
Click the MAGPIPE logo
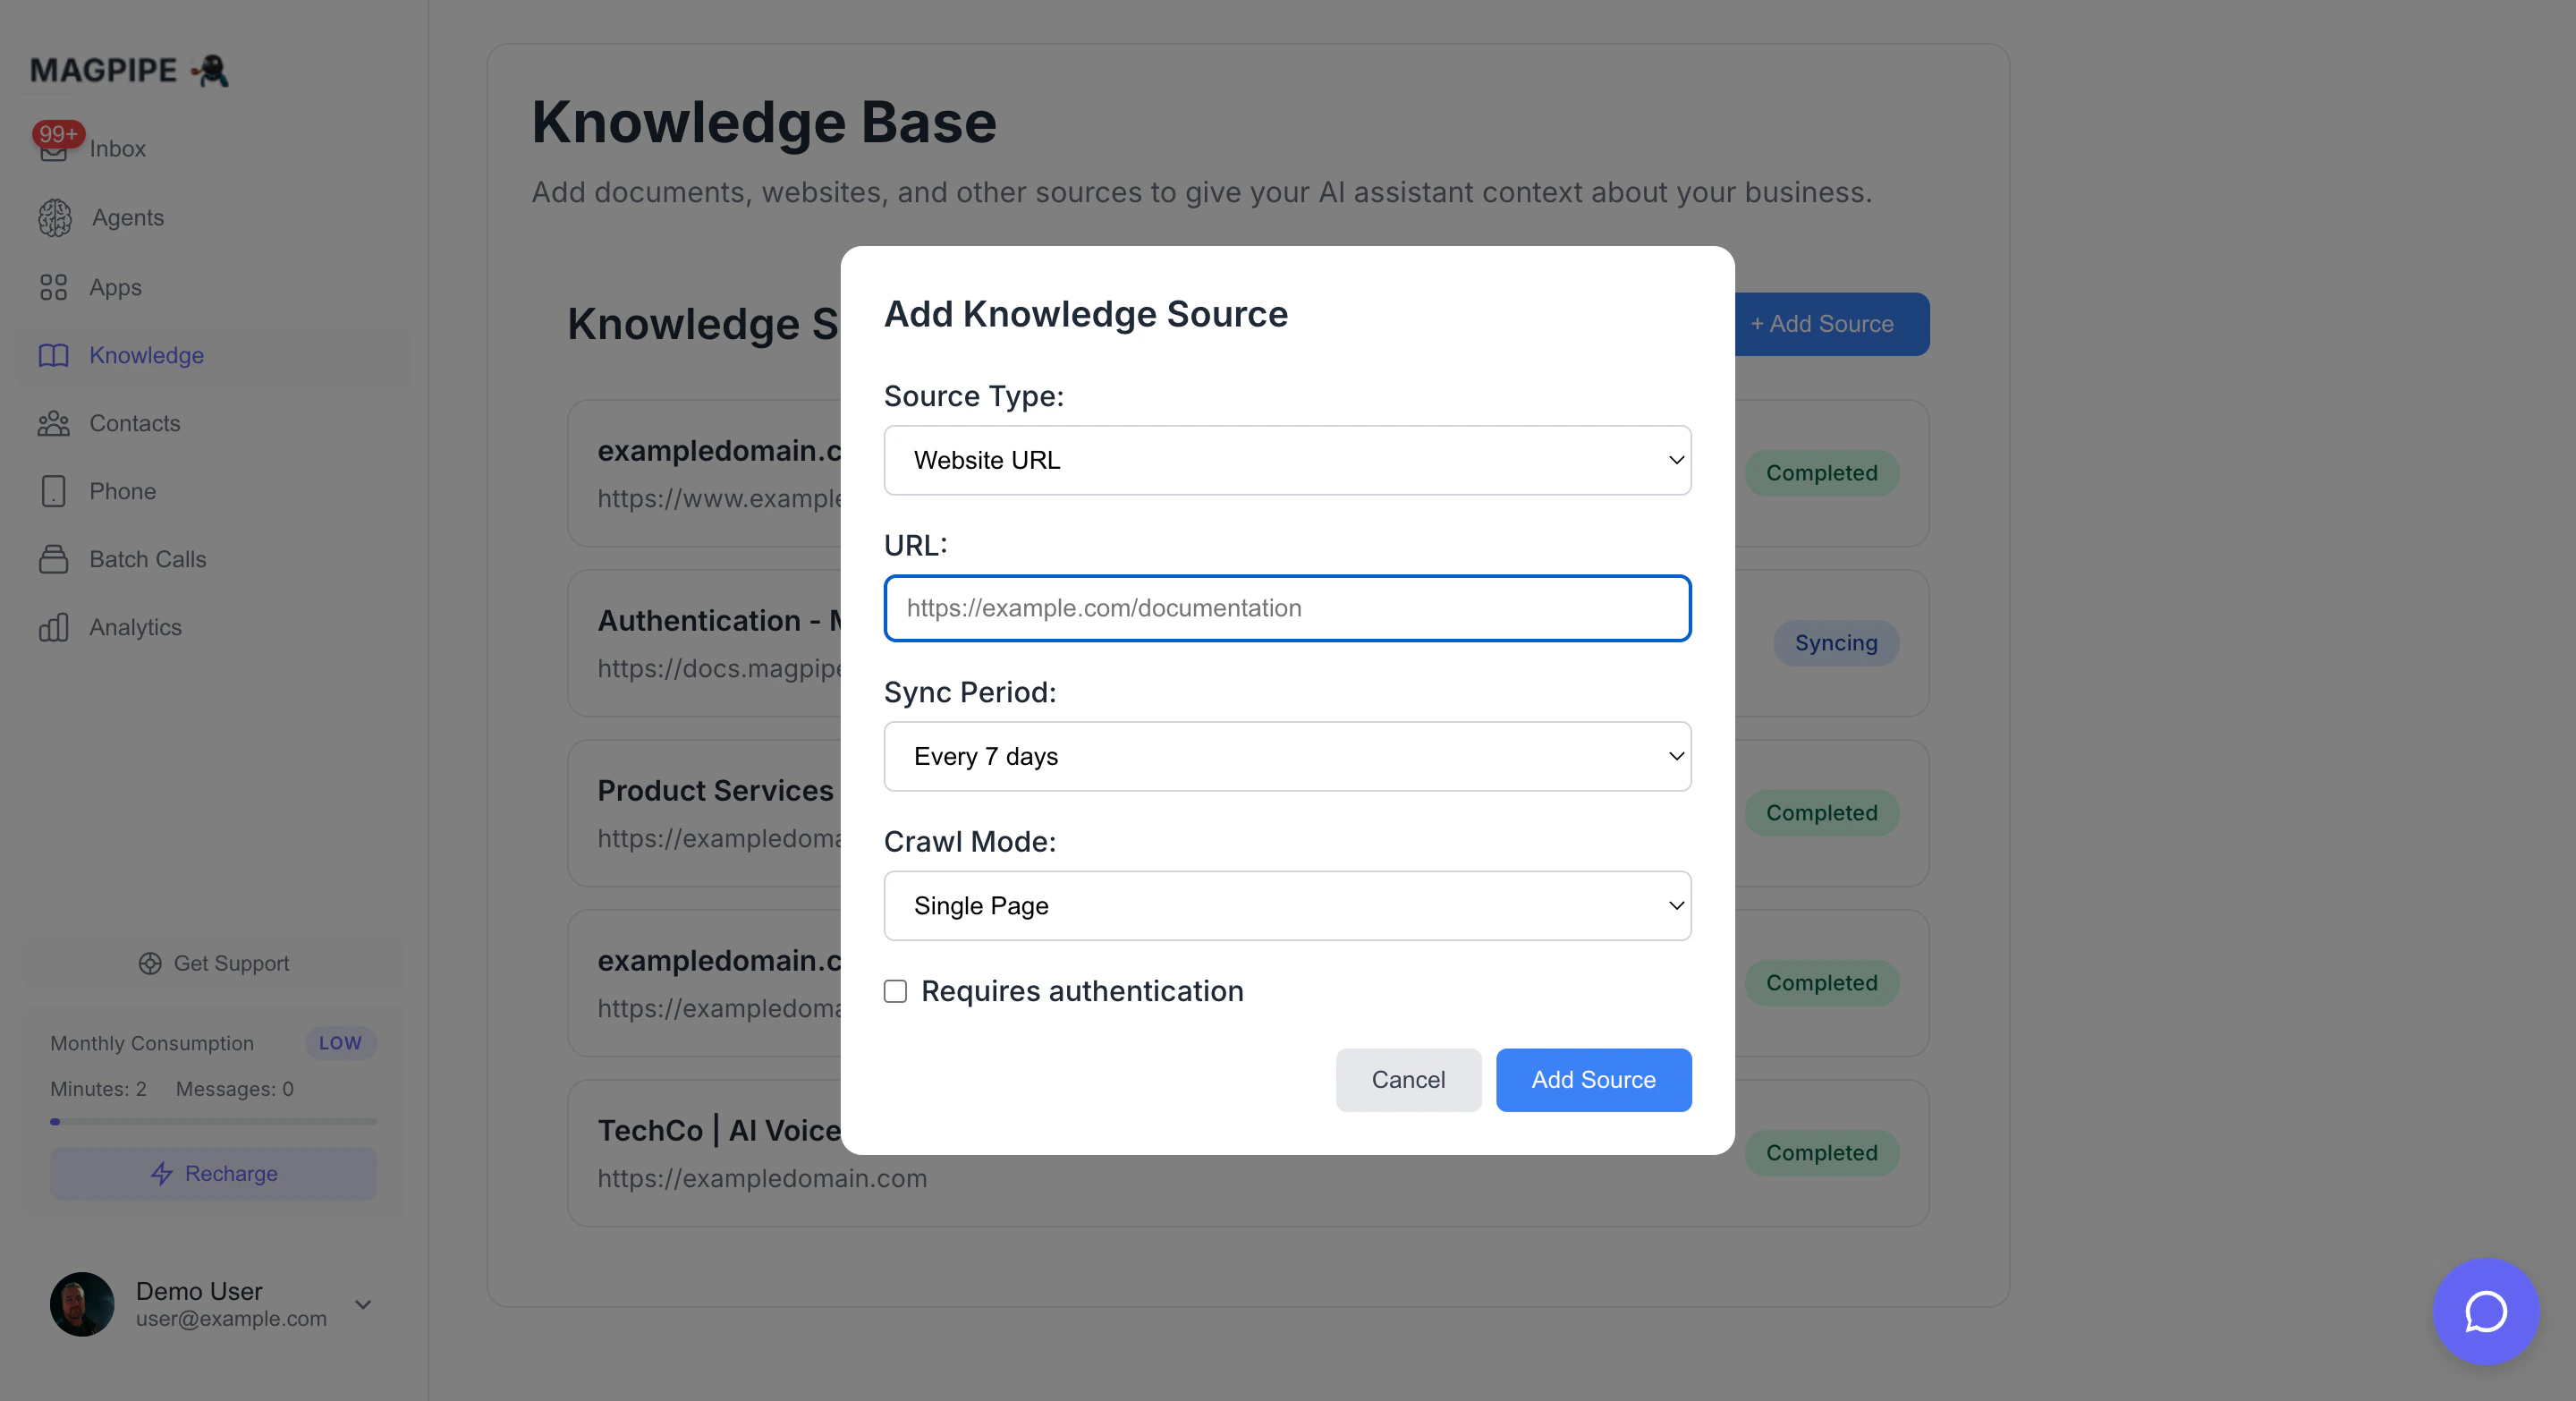click(127, 70)
